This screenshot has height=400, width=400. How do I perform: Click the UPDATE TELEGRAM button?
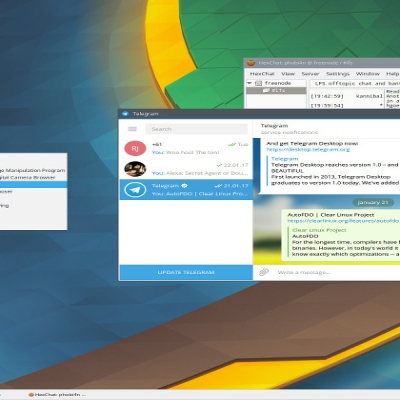tap(186, 272)
